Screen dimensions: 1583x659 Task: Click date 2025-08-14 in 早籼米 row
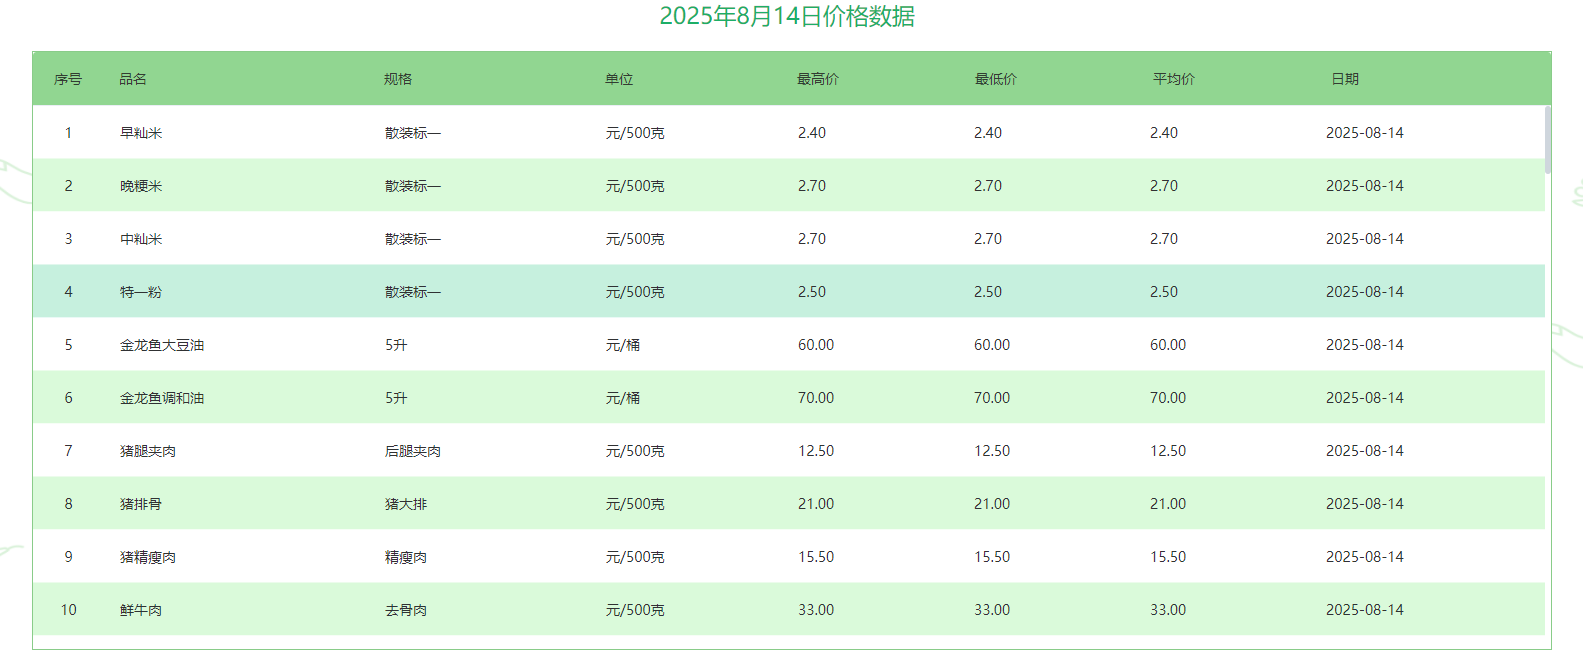click(1365, 133)
